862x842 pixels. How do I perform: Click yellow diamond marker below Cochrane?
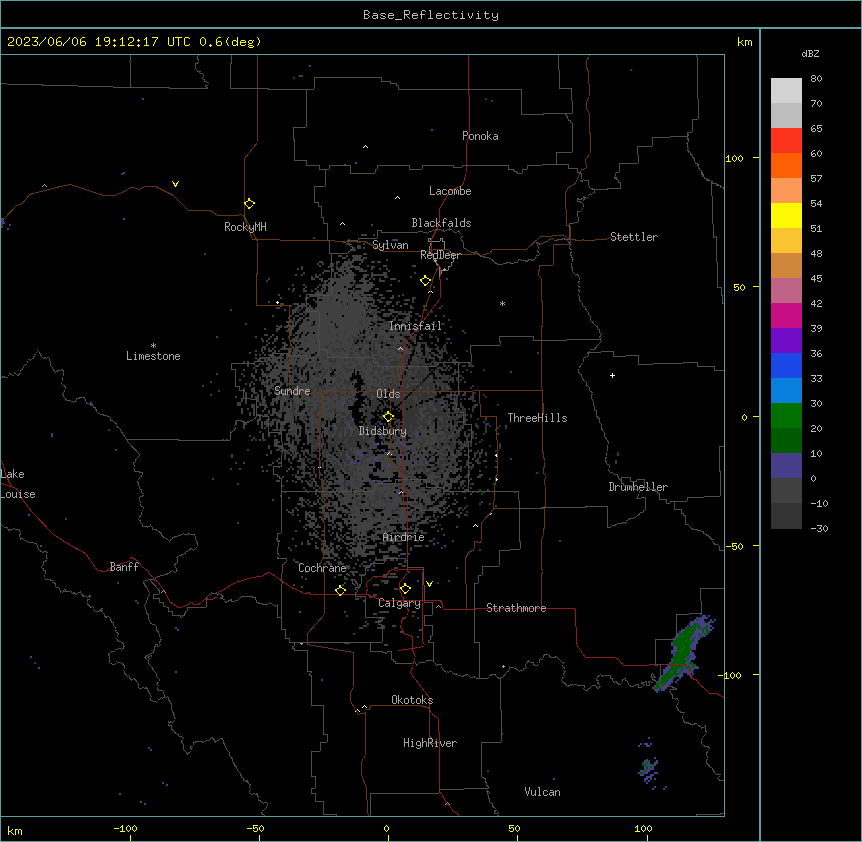340,590
